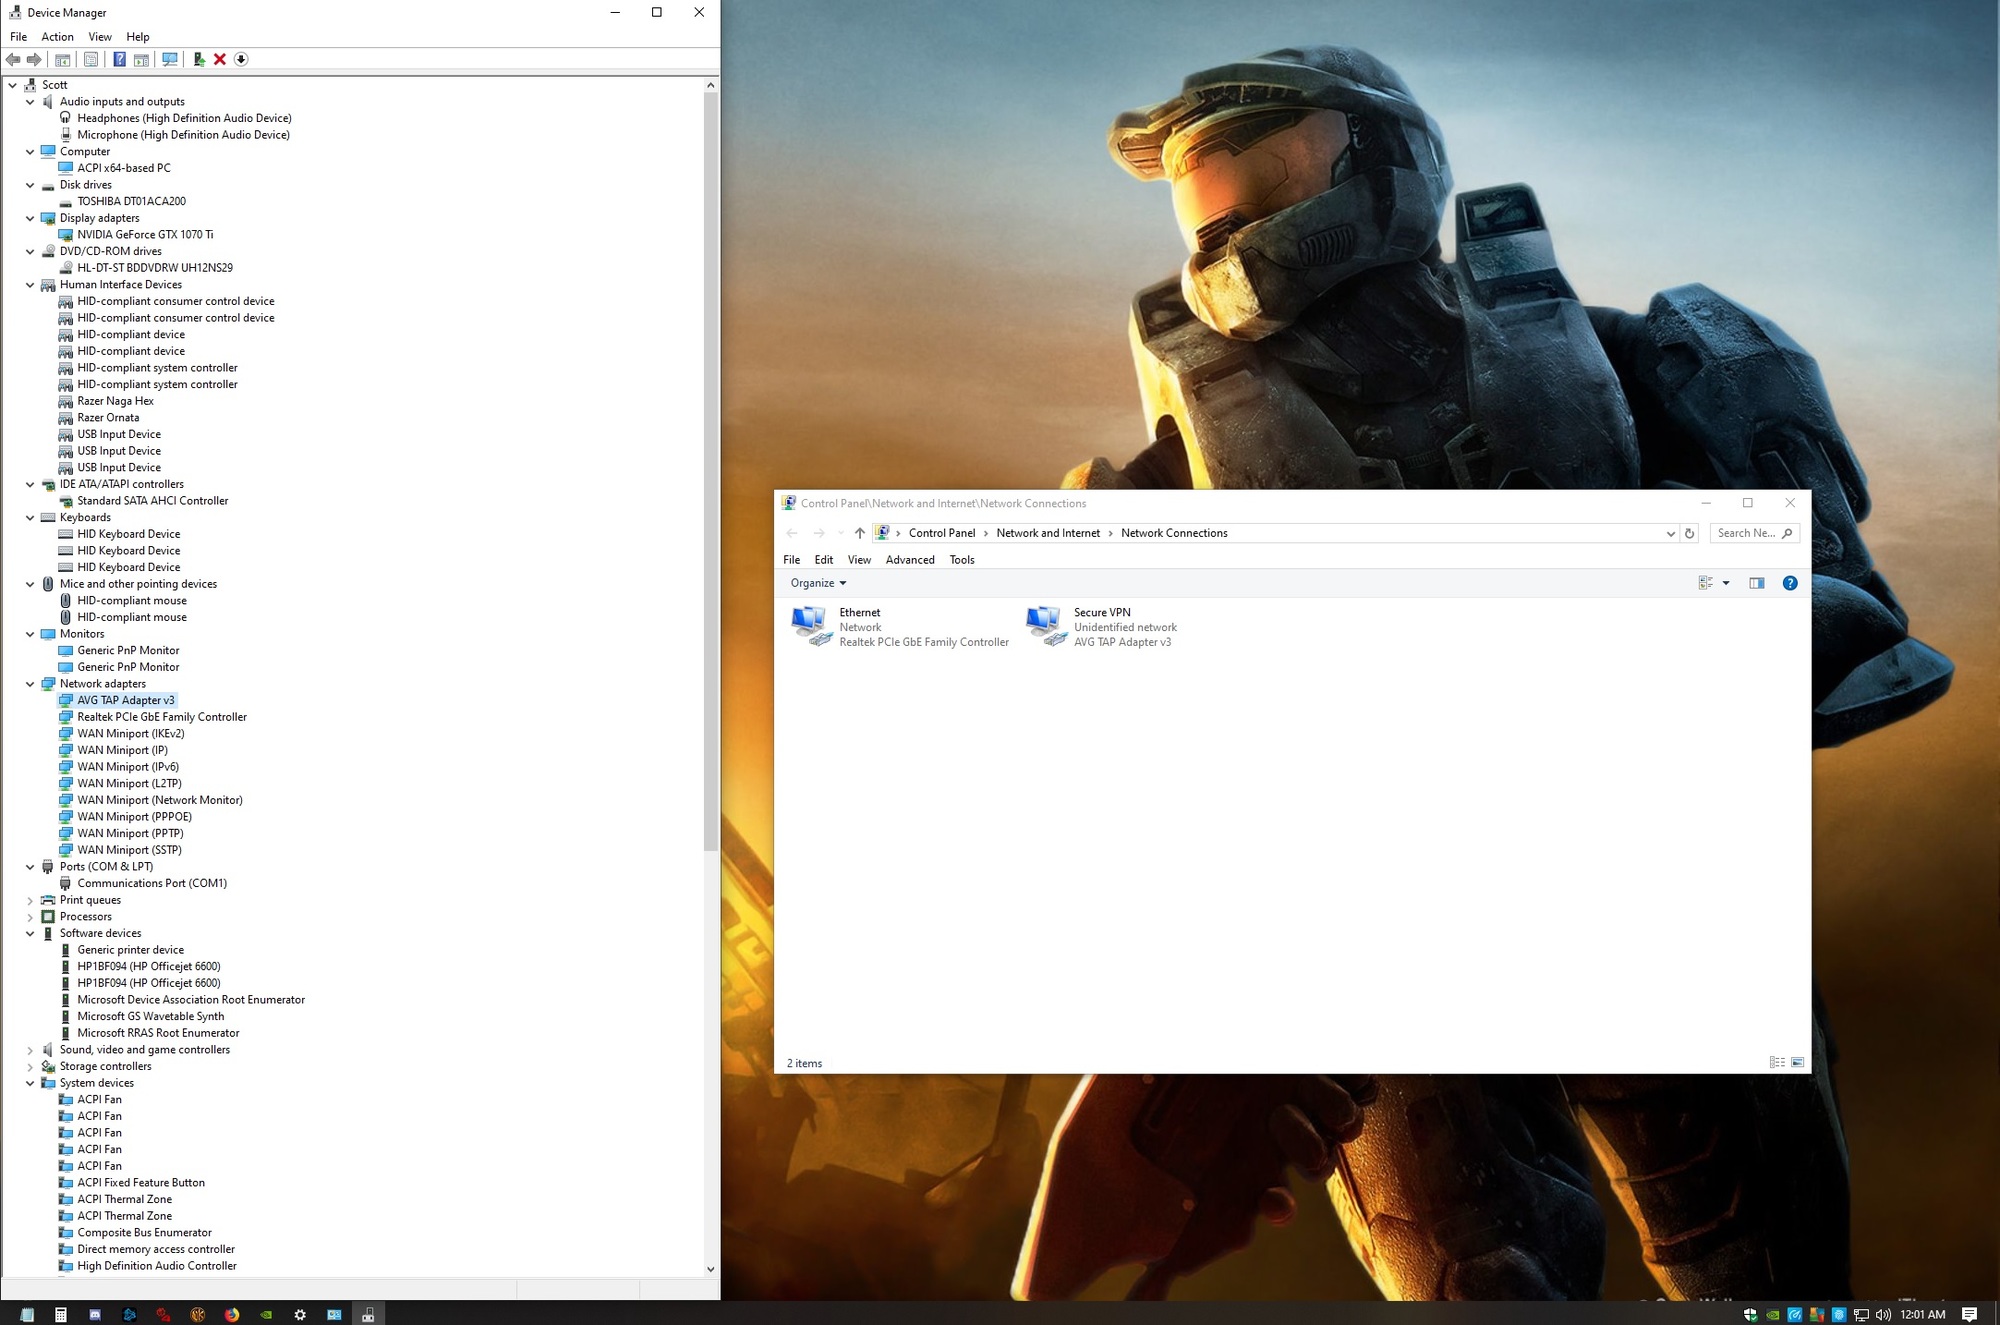Select NVIDIA GeForce GTX 1070 Ti device
Viewport: 2000px width, 1325px height.
coord(145,235)
